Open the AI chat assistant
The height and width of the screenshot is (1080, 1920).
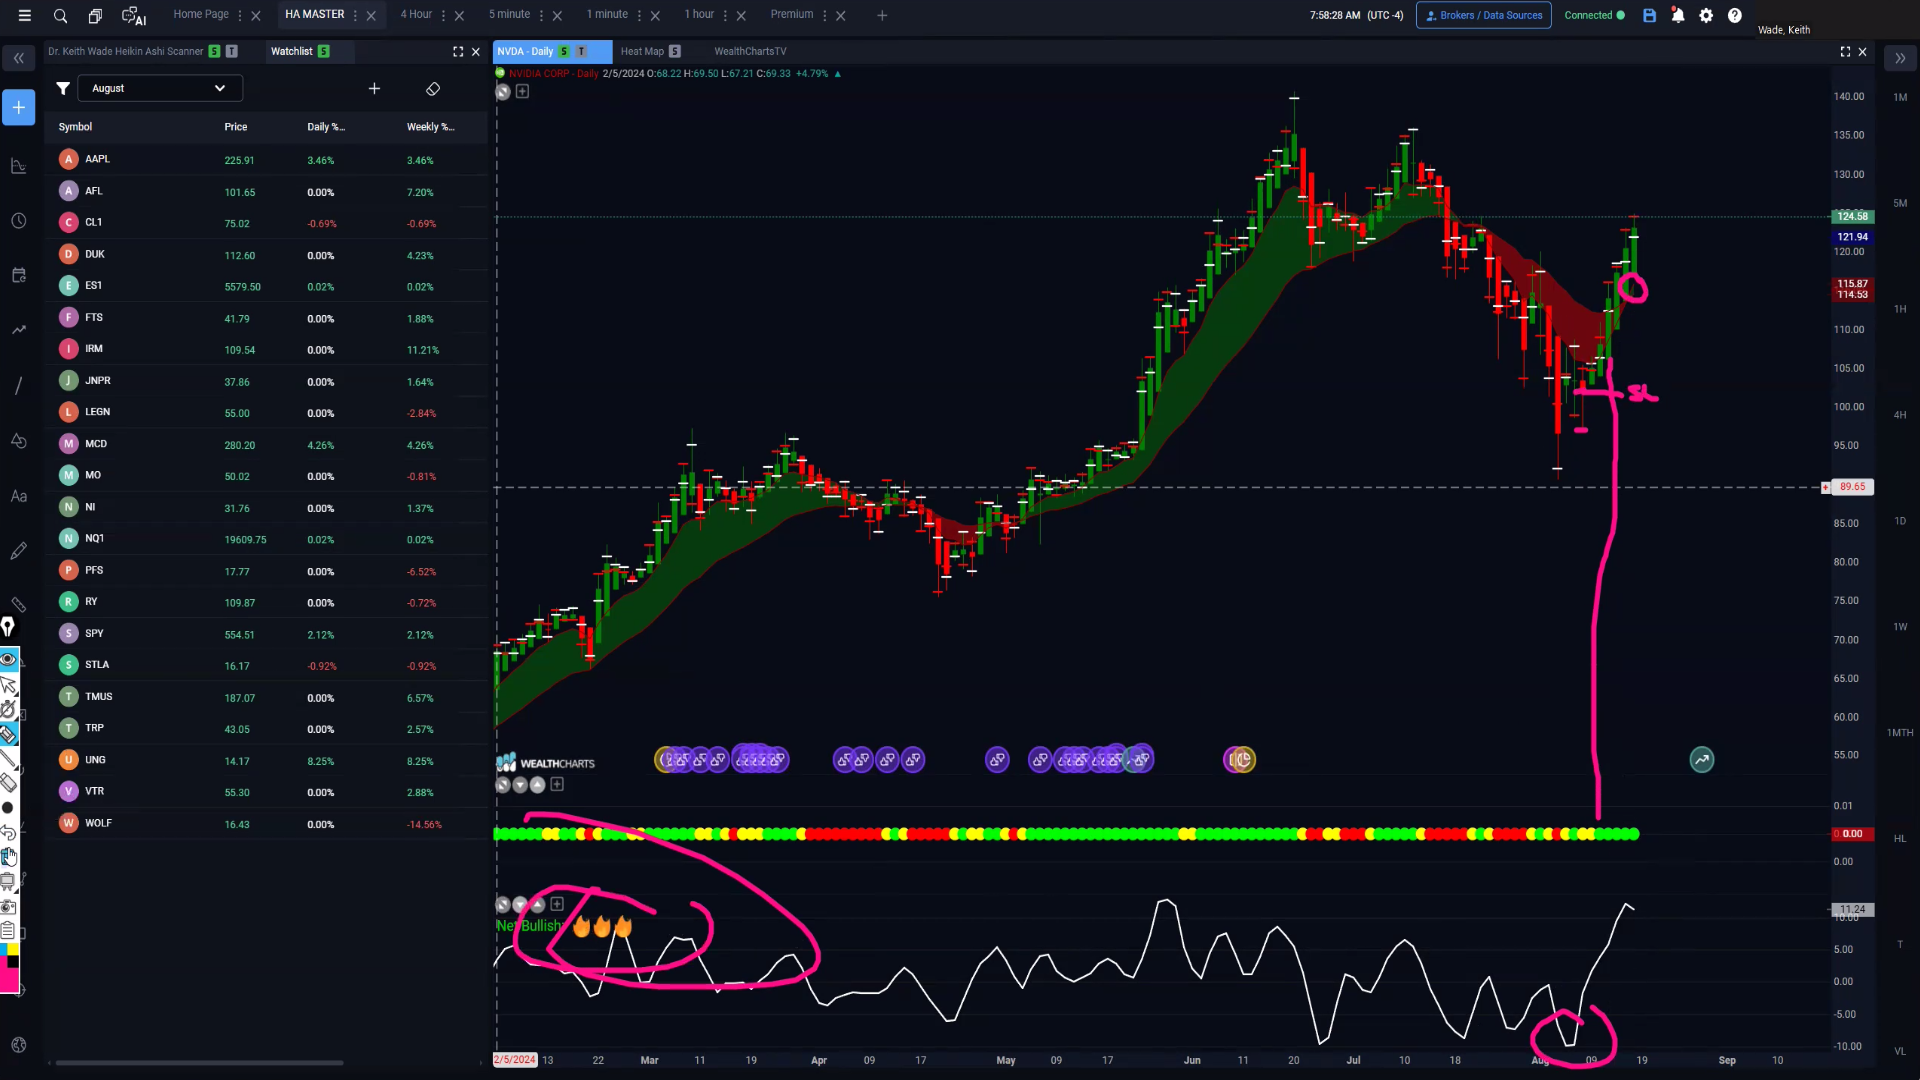[133, 15]
